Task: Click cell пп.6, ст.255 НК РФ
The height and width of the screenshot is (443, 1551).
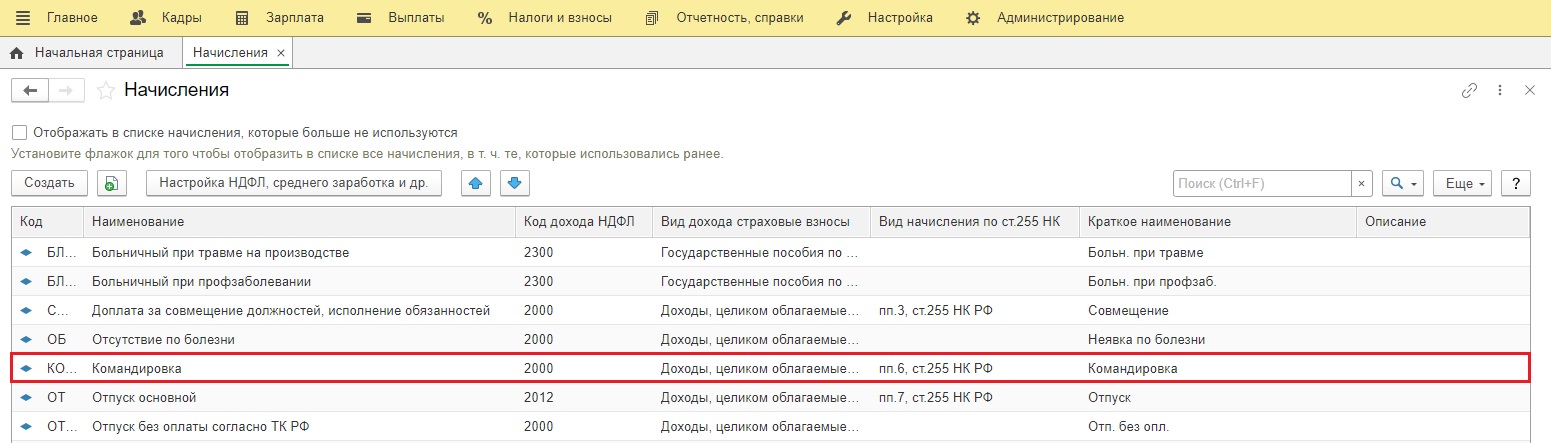Action: click(x=975, y=368)
